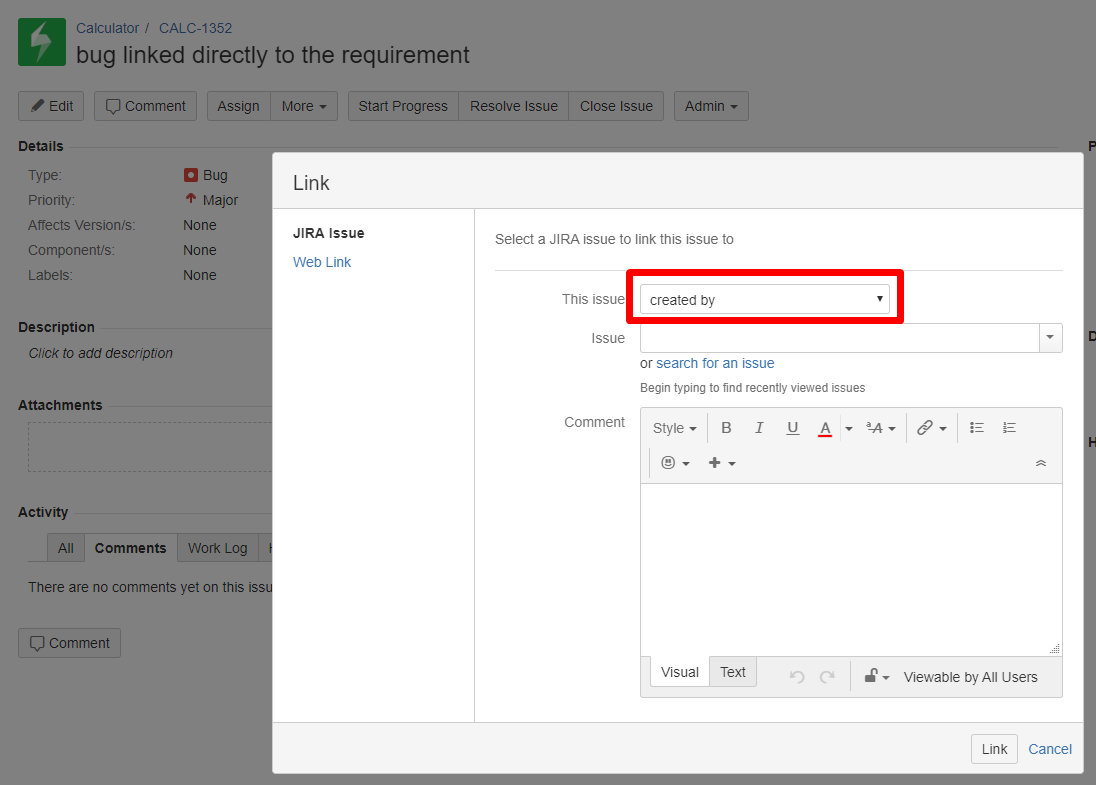This screenshot has height=785, width=1096.
Task: Apply text color with the A icon
Action: [825, 428]
